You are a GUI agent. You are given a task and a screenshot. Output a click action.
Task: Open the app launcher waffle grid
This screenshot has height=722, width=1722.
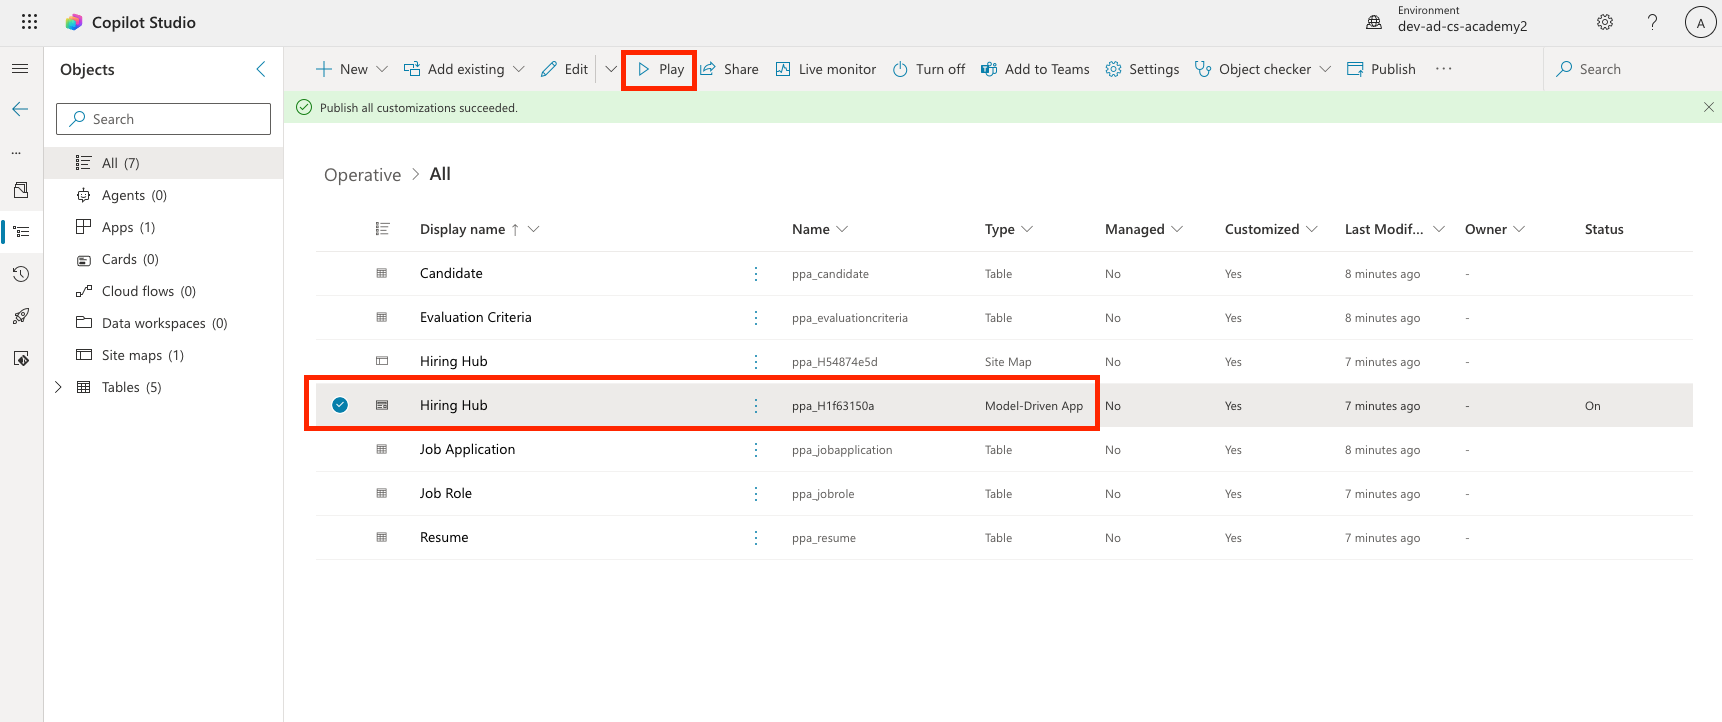29,22
